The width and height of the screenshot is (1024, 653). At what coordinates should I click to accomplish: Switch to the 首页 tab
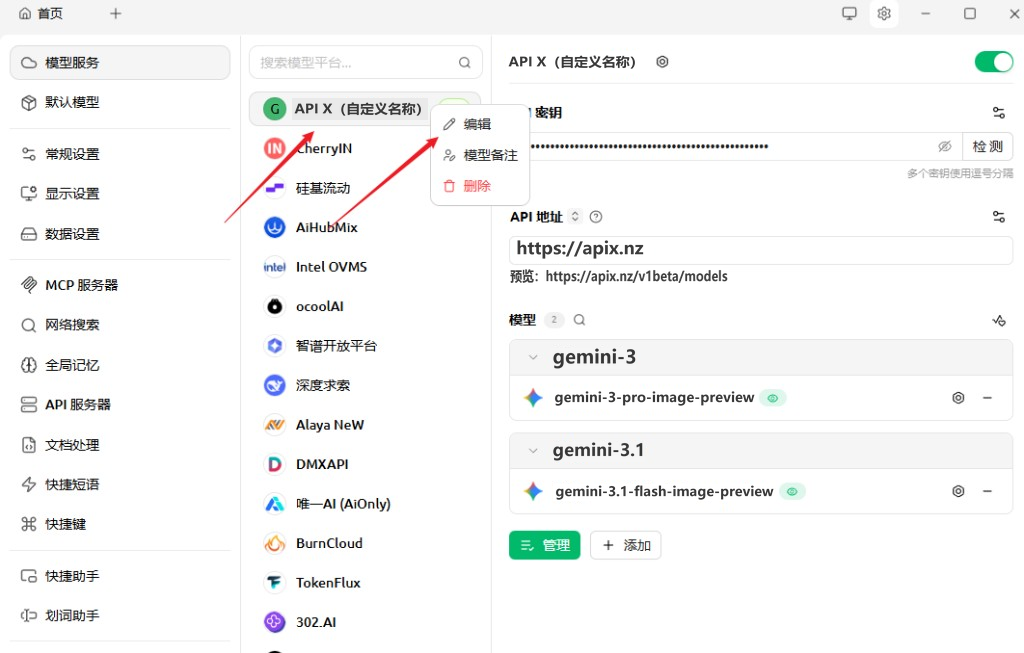click(x=42, y=14)
